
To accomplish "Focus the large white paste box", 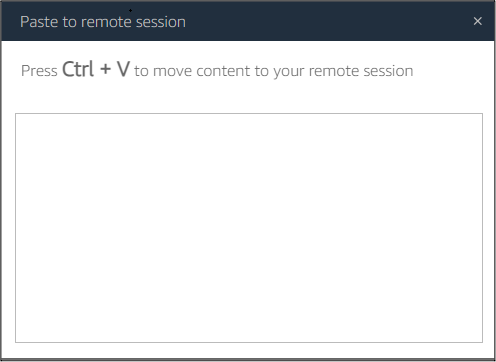I will (249, 228).
